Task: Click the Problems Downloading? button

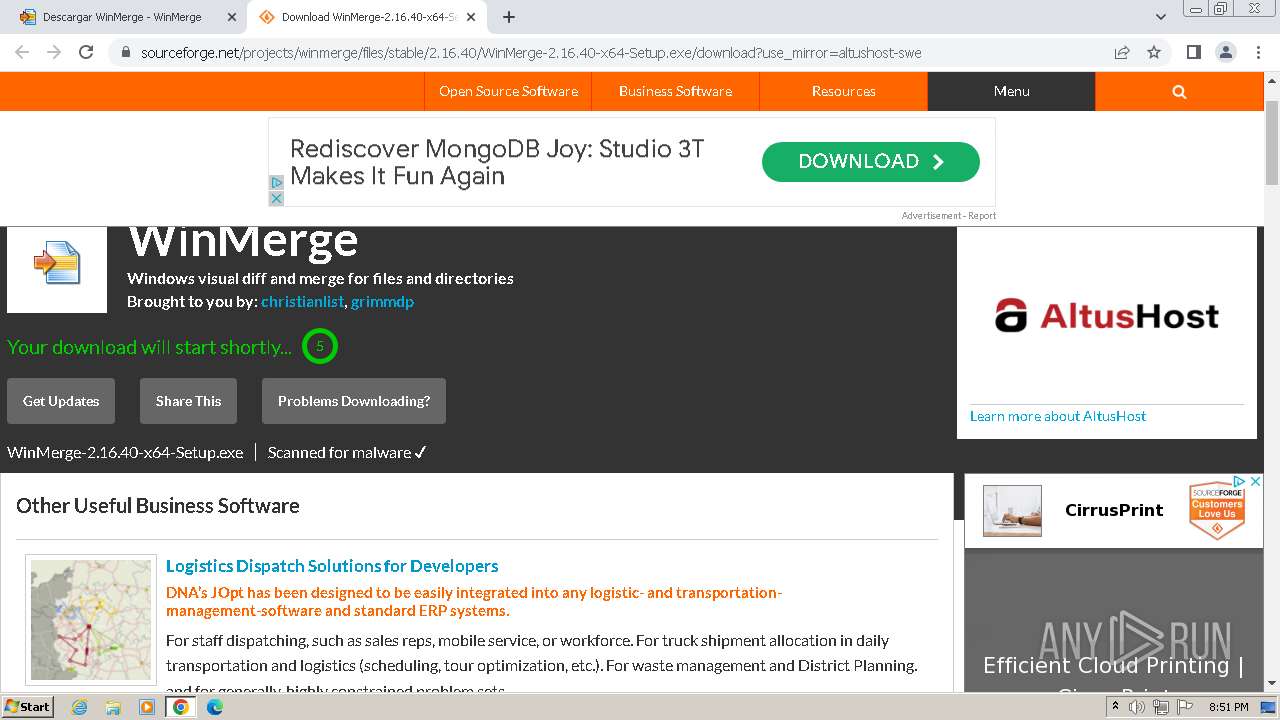Action: pos(354,401)
